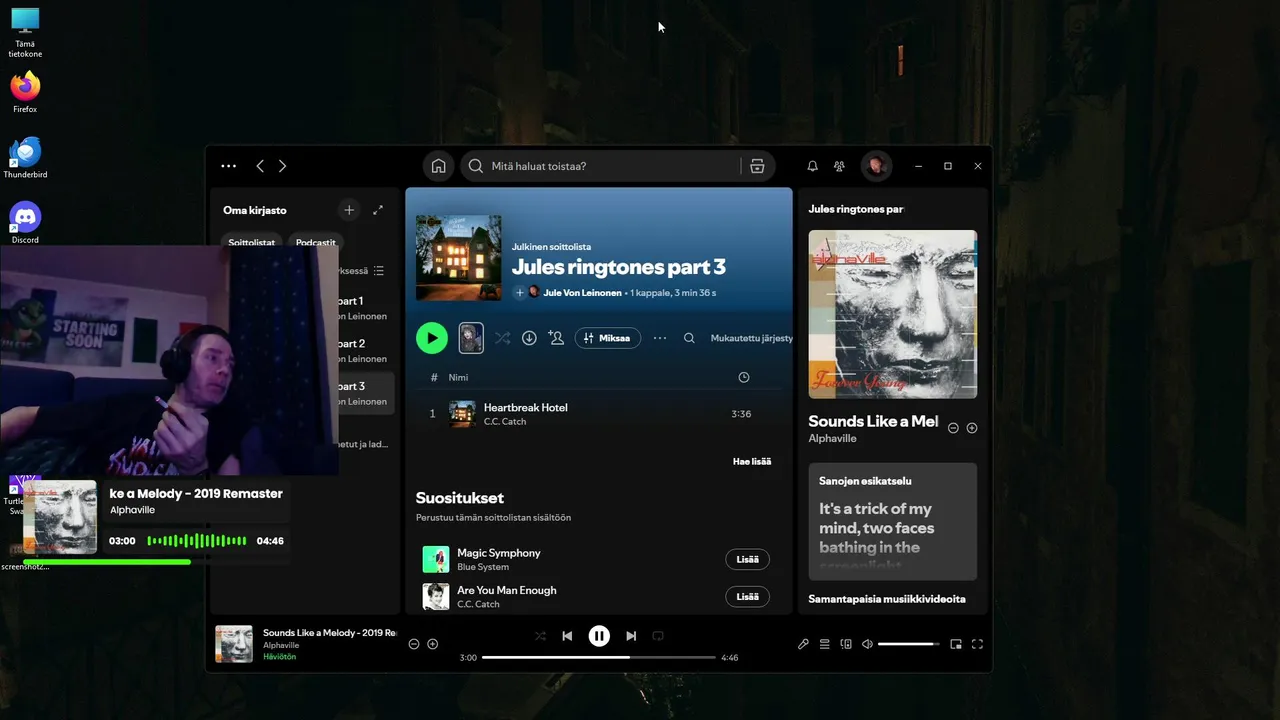Expand the Oma kirjasto library panel
The width and height of the screenshot is (1280, 720).
pos(378,210)
